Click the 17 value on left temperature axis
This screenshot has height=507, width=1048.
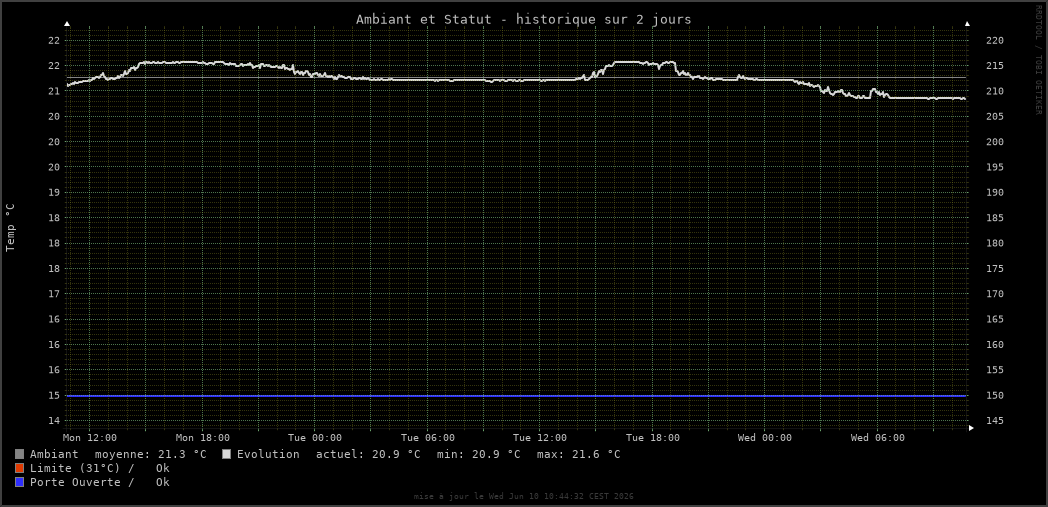click(x=54, y=294)
